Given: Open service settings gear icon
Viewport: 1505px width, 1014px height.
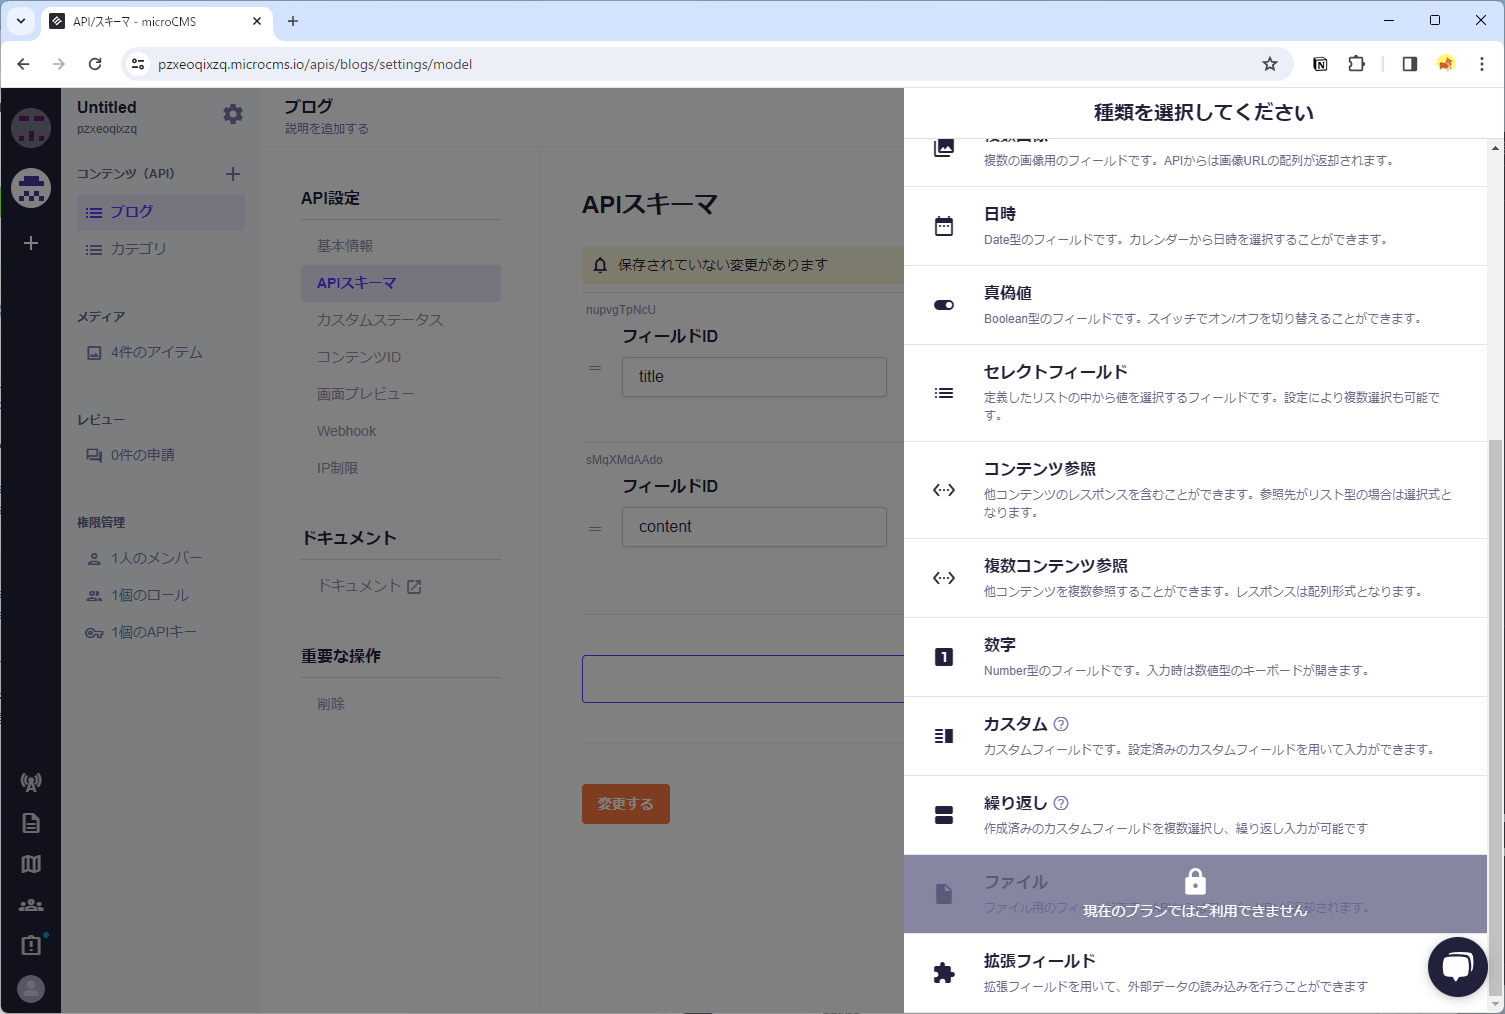Looking at the screenshot, I should pyautogui.click(x=233, y=114).
